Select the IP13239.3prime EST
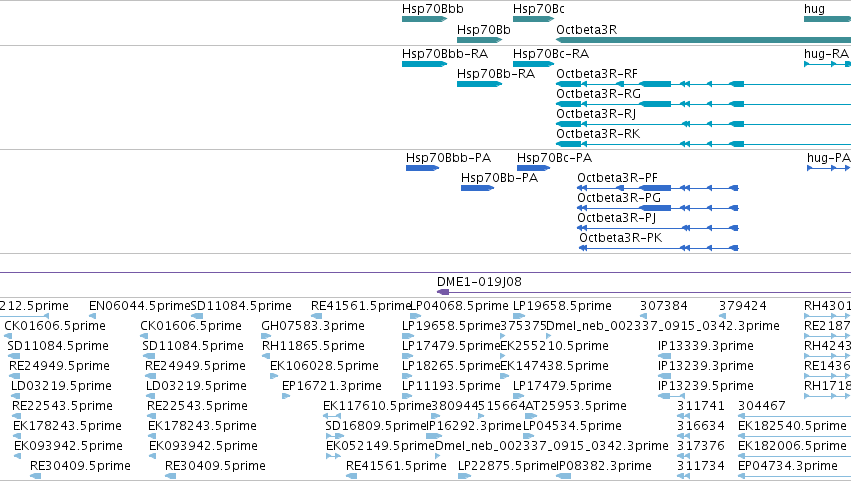This screenshot has width=851, height=481. (x=706, y=366)
